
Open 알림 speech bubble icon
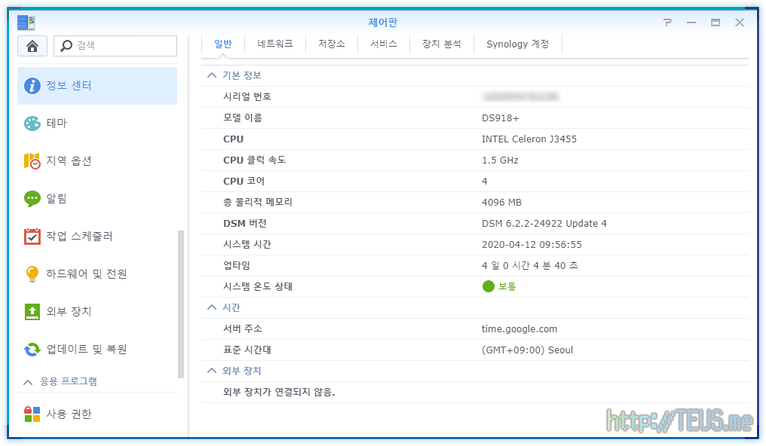[32, 199]
